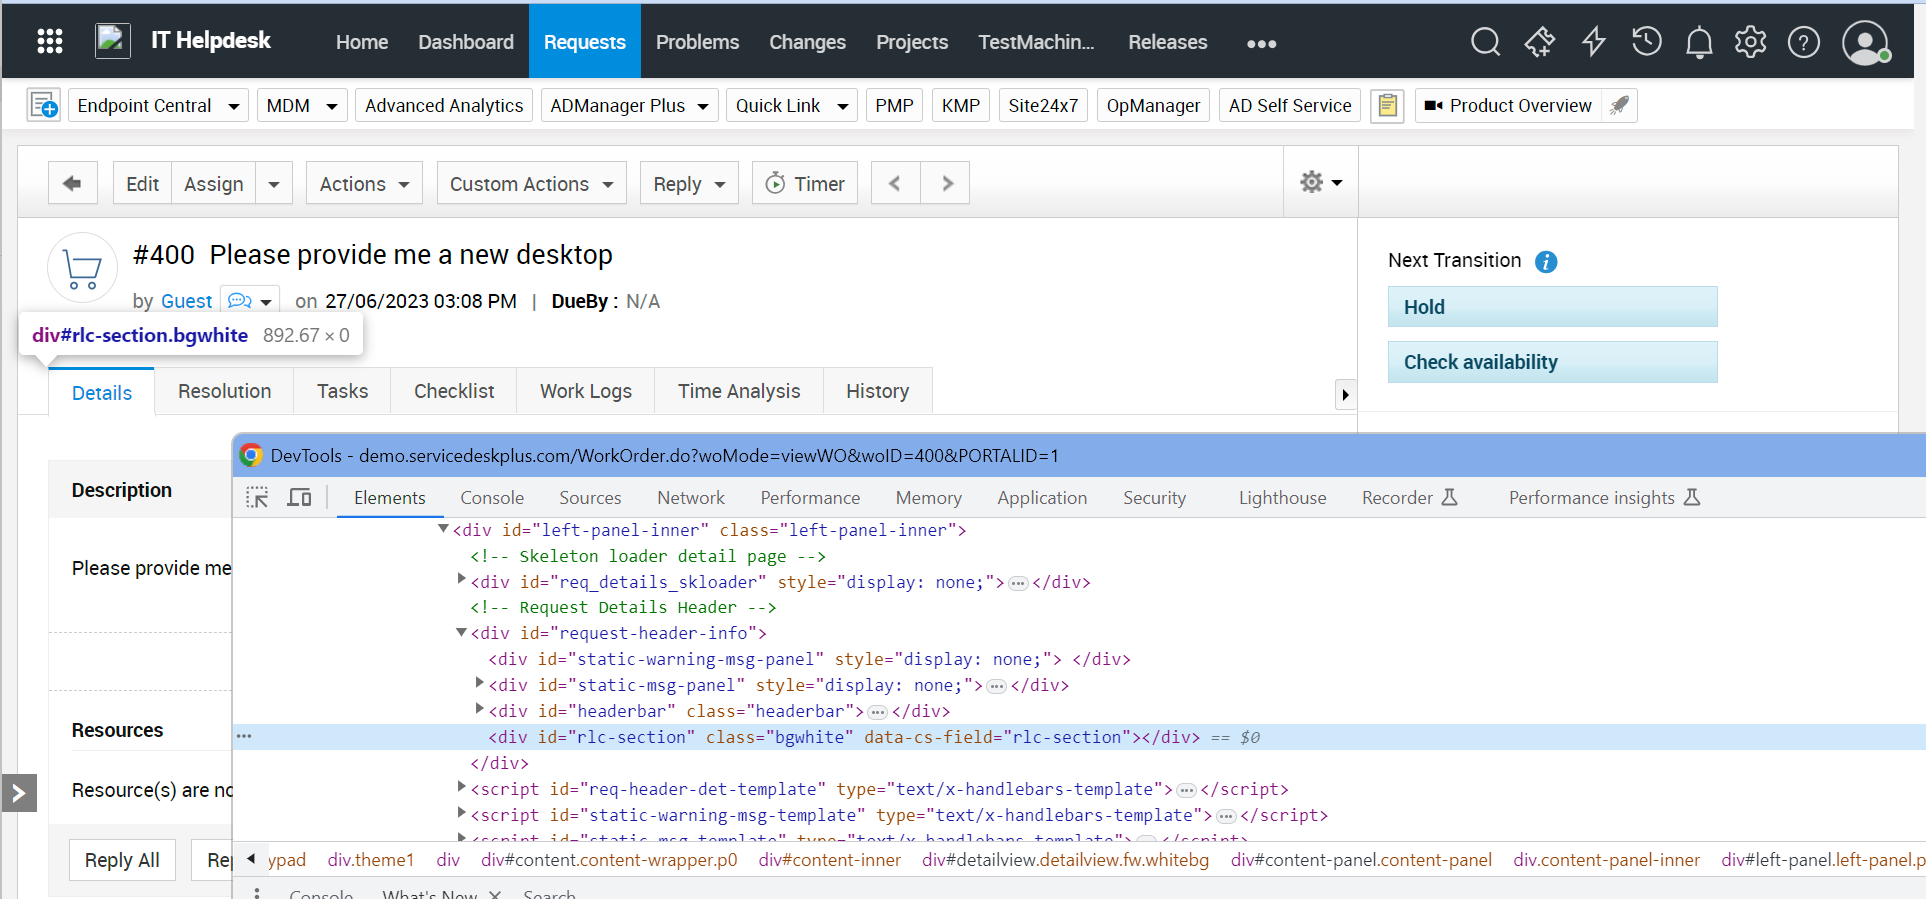The width and height of the screenshot is (1926, 899).
Task: Open the MDM dropdown
Action: (x=302, y=105)
